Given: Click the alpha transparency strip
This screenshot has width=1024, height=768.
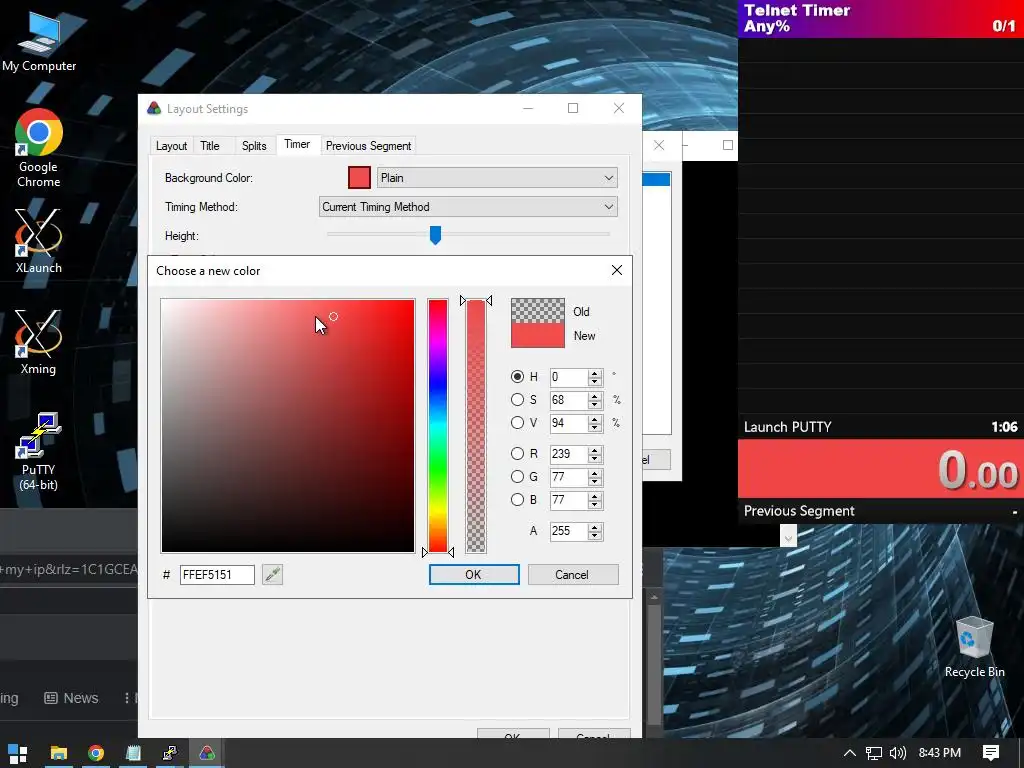Looking at the screenshot, I should (475, 426).
